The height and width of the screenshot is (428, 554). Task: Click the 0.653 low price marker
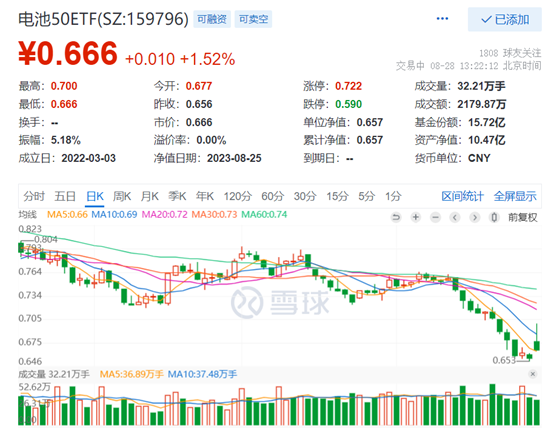(504, 360)
